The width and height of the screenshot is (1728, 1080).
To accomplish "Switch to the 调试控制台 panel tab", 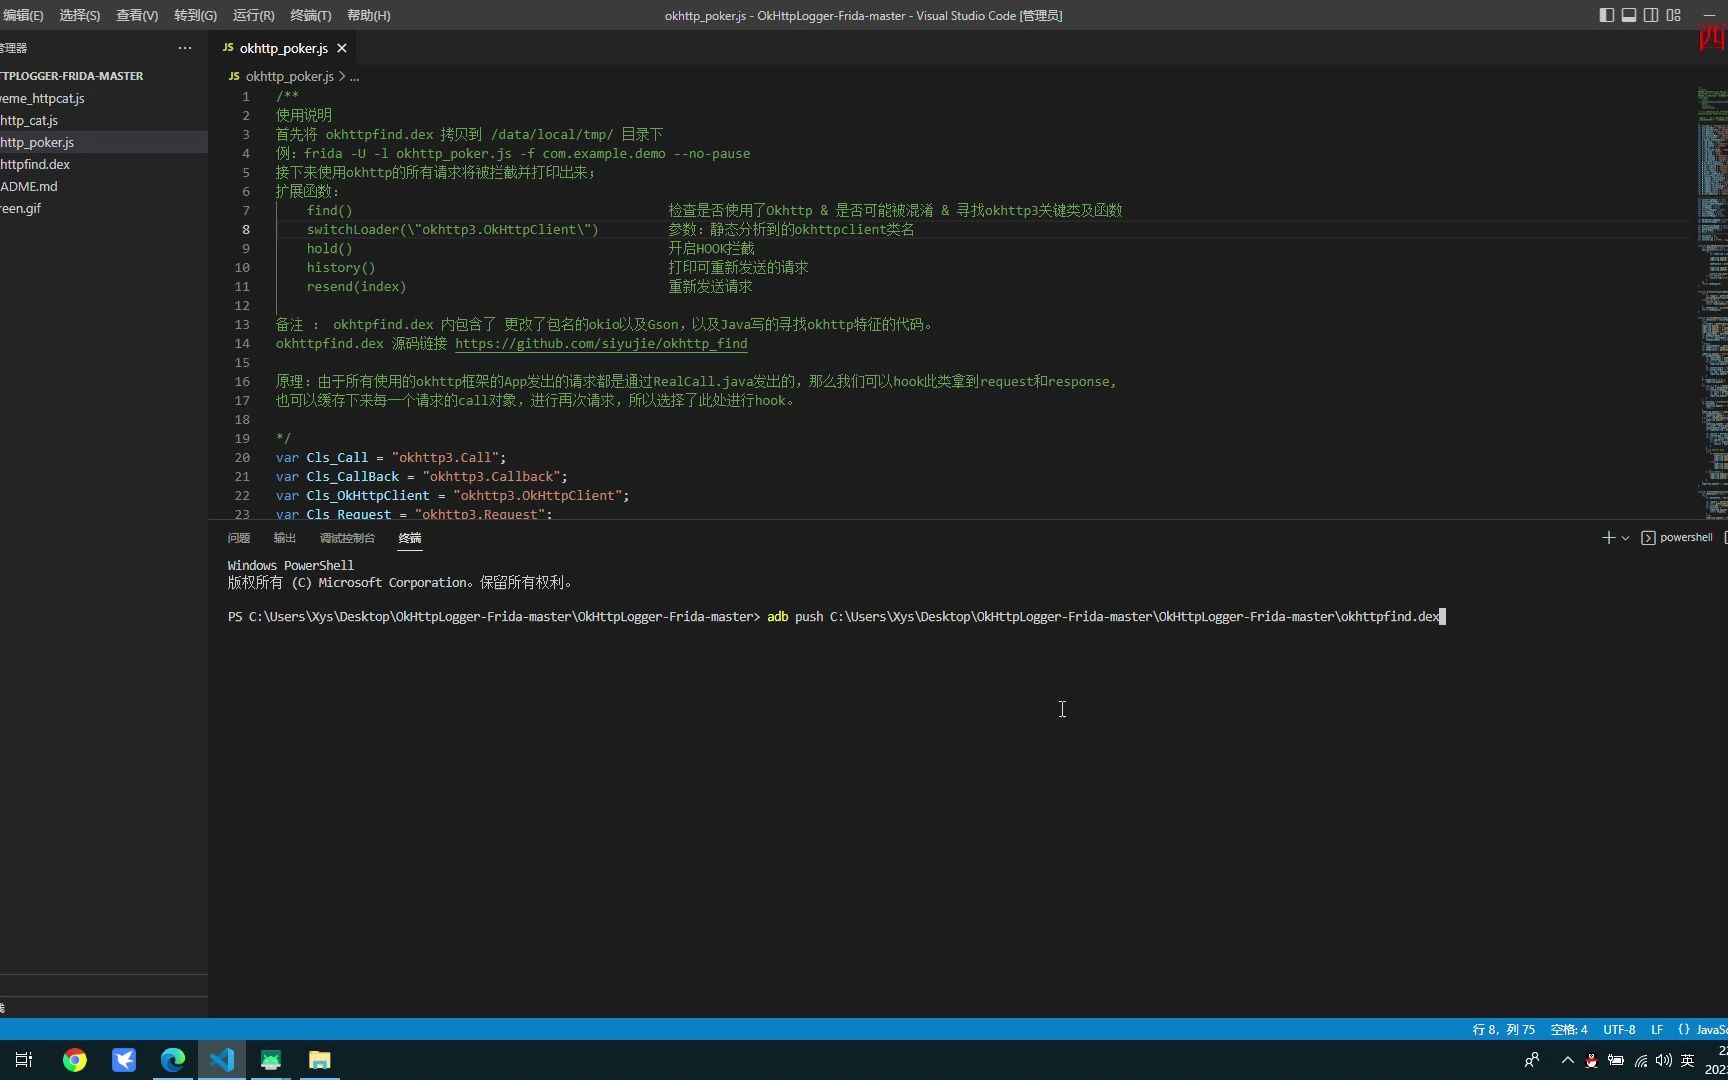I will coord(347,538).
